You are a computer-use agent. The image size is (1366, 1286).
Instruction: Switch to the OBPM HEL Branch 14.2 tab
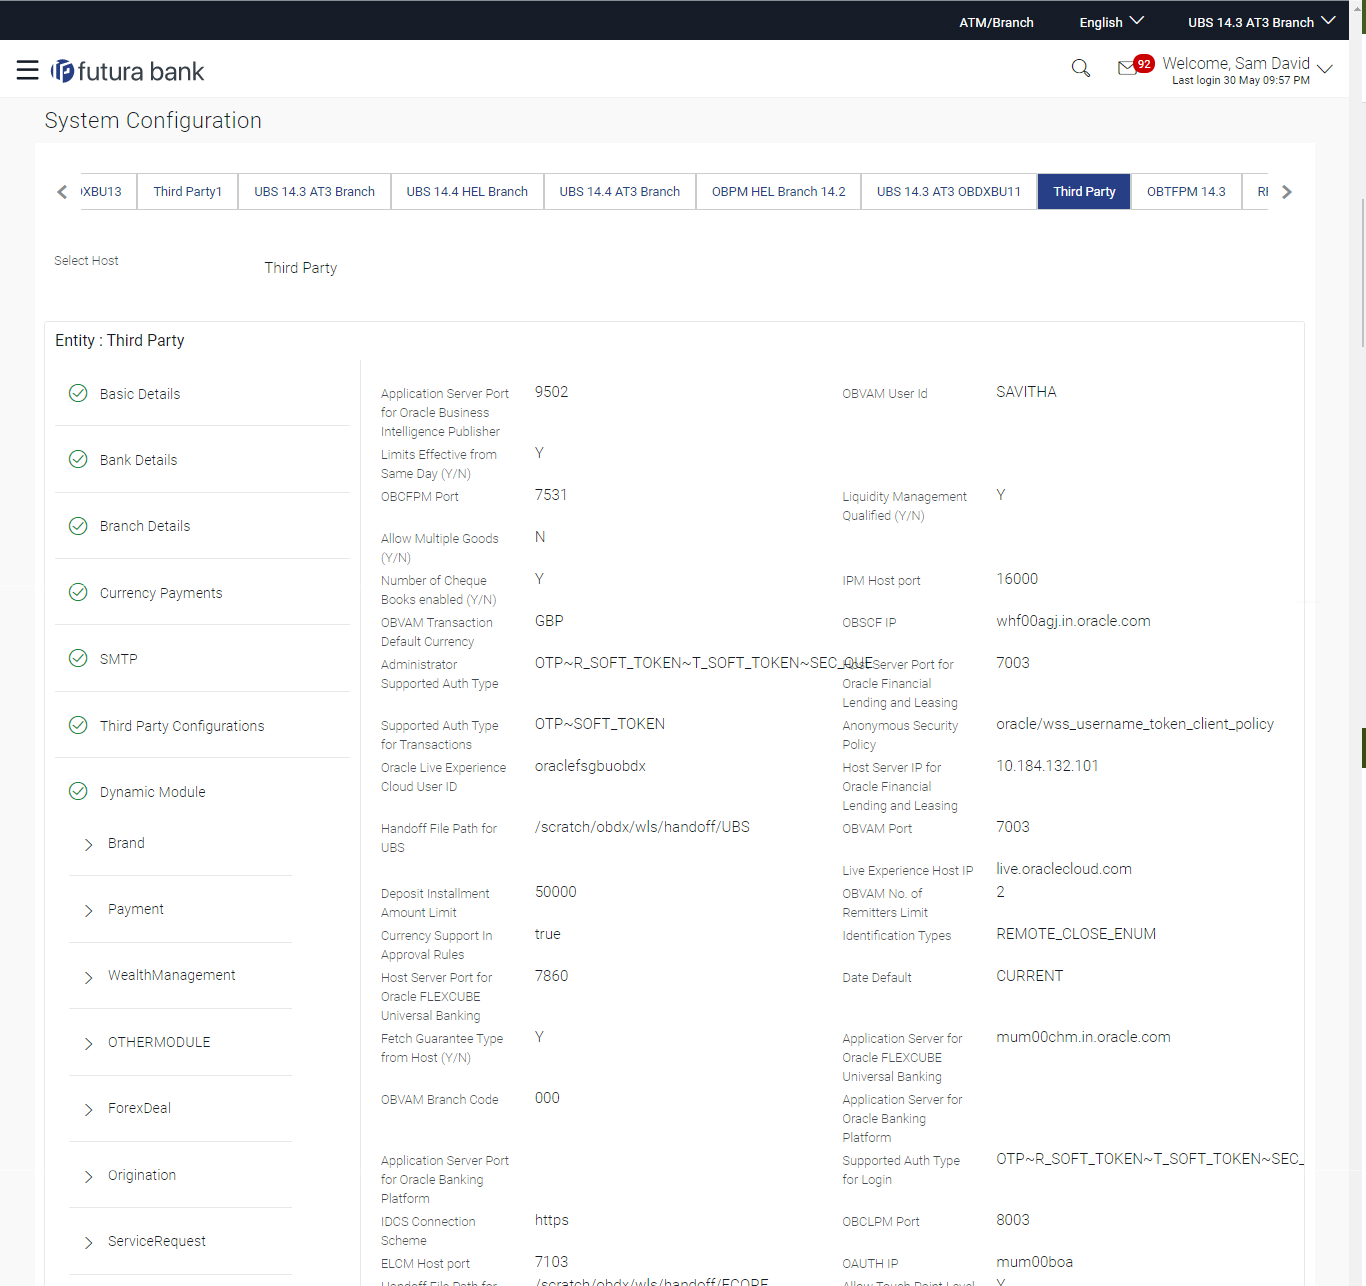tap(779, 191)
